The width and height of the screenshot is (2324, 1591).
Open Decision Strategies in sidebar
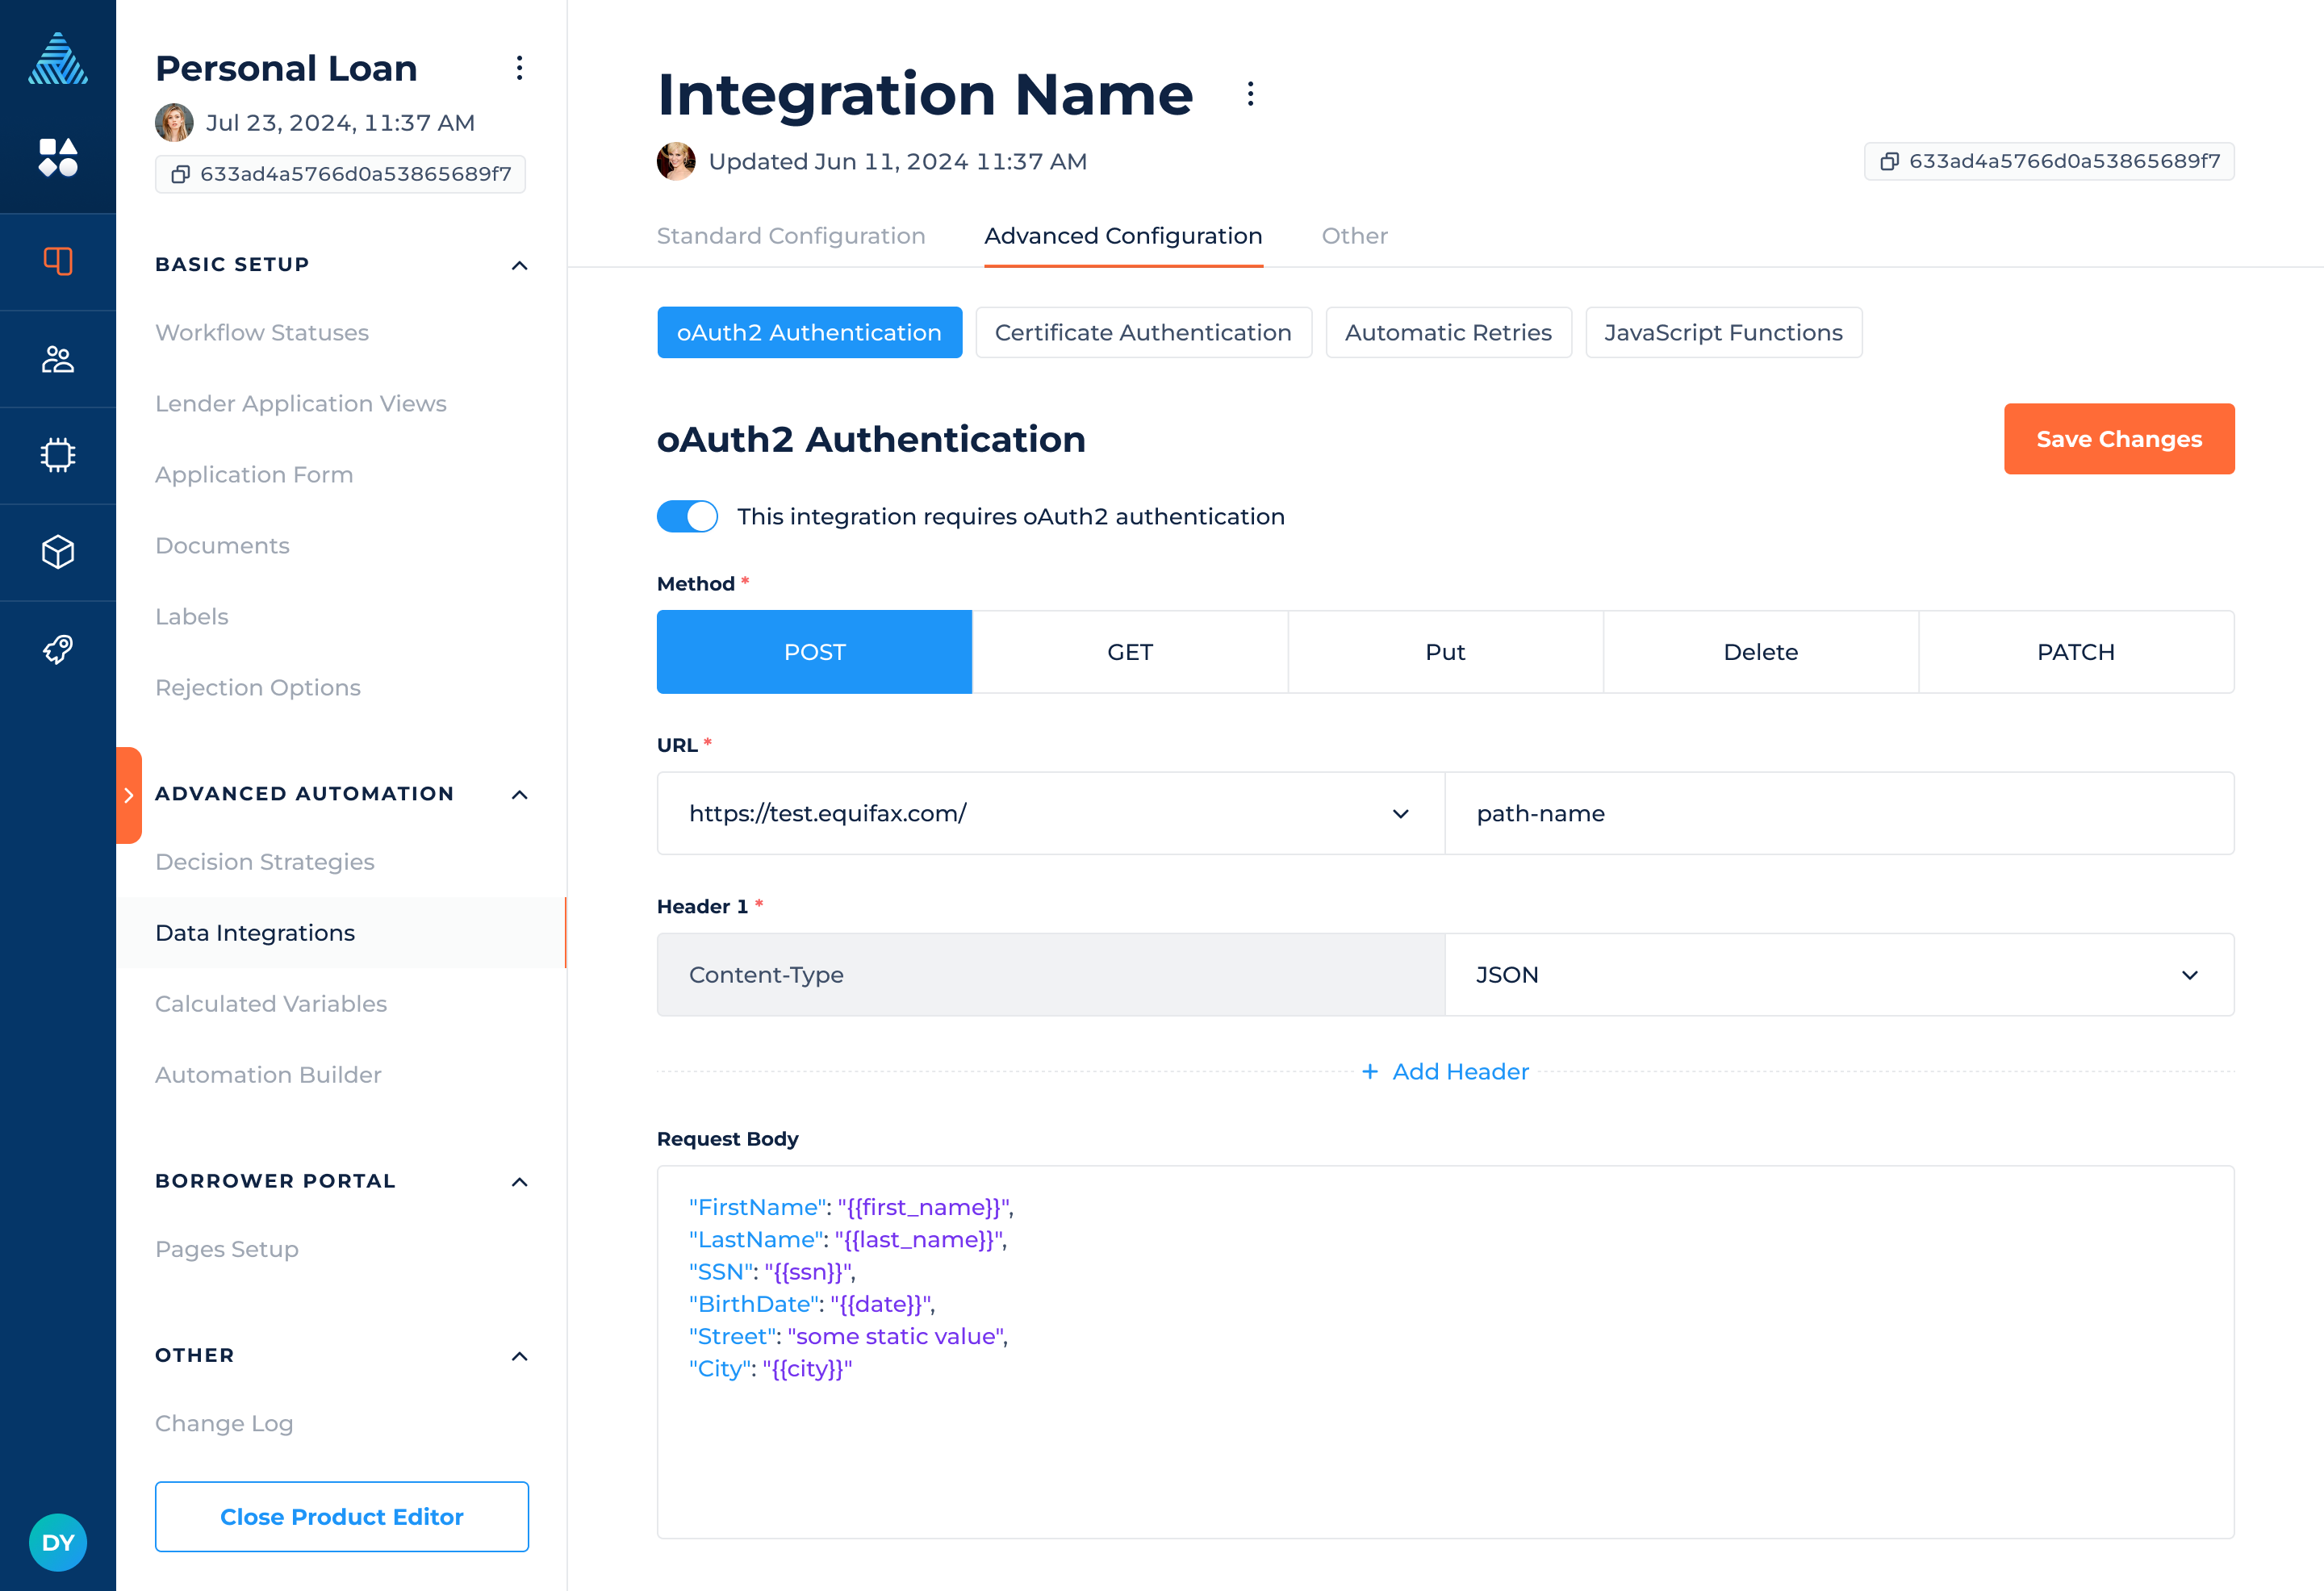click(265, 861)
